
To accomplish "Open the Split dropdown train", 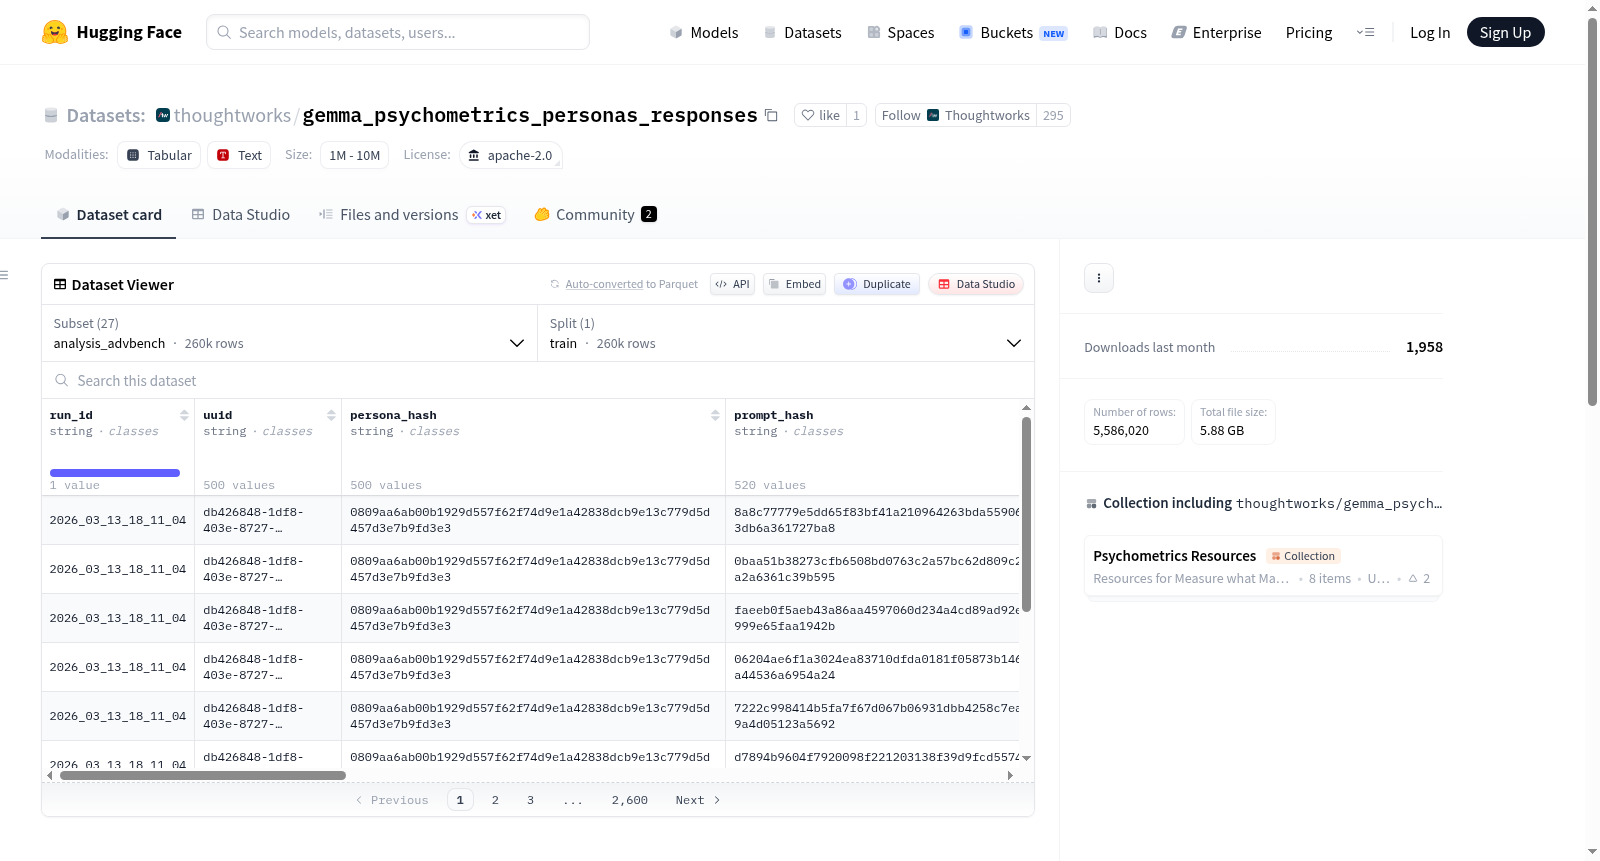I will (x=786, y=333).
